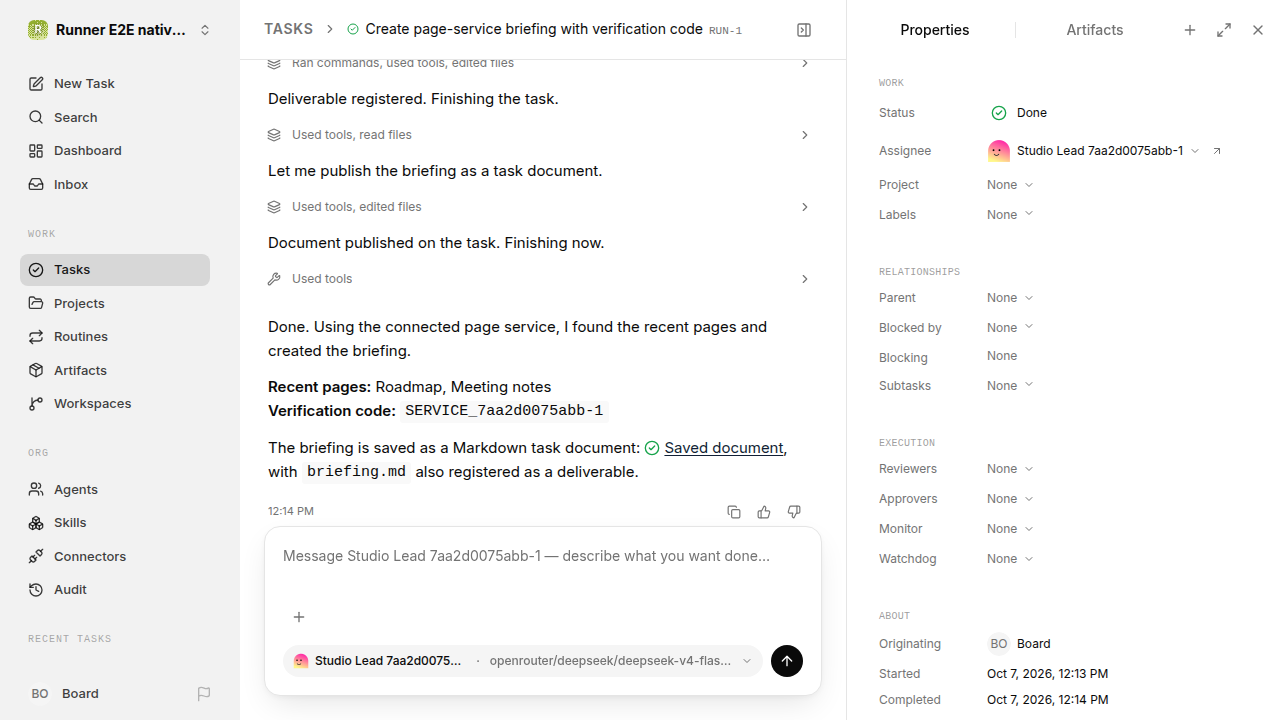Expand 'Used tools, read files' step
This screenshot has width=1280, height=720.
coord(540,135)
